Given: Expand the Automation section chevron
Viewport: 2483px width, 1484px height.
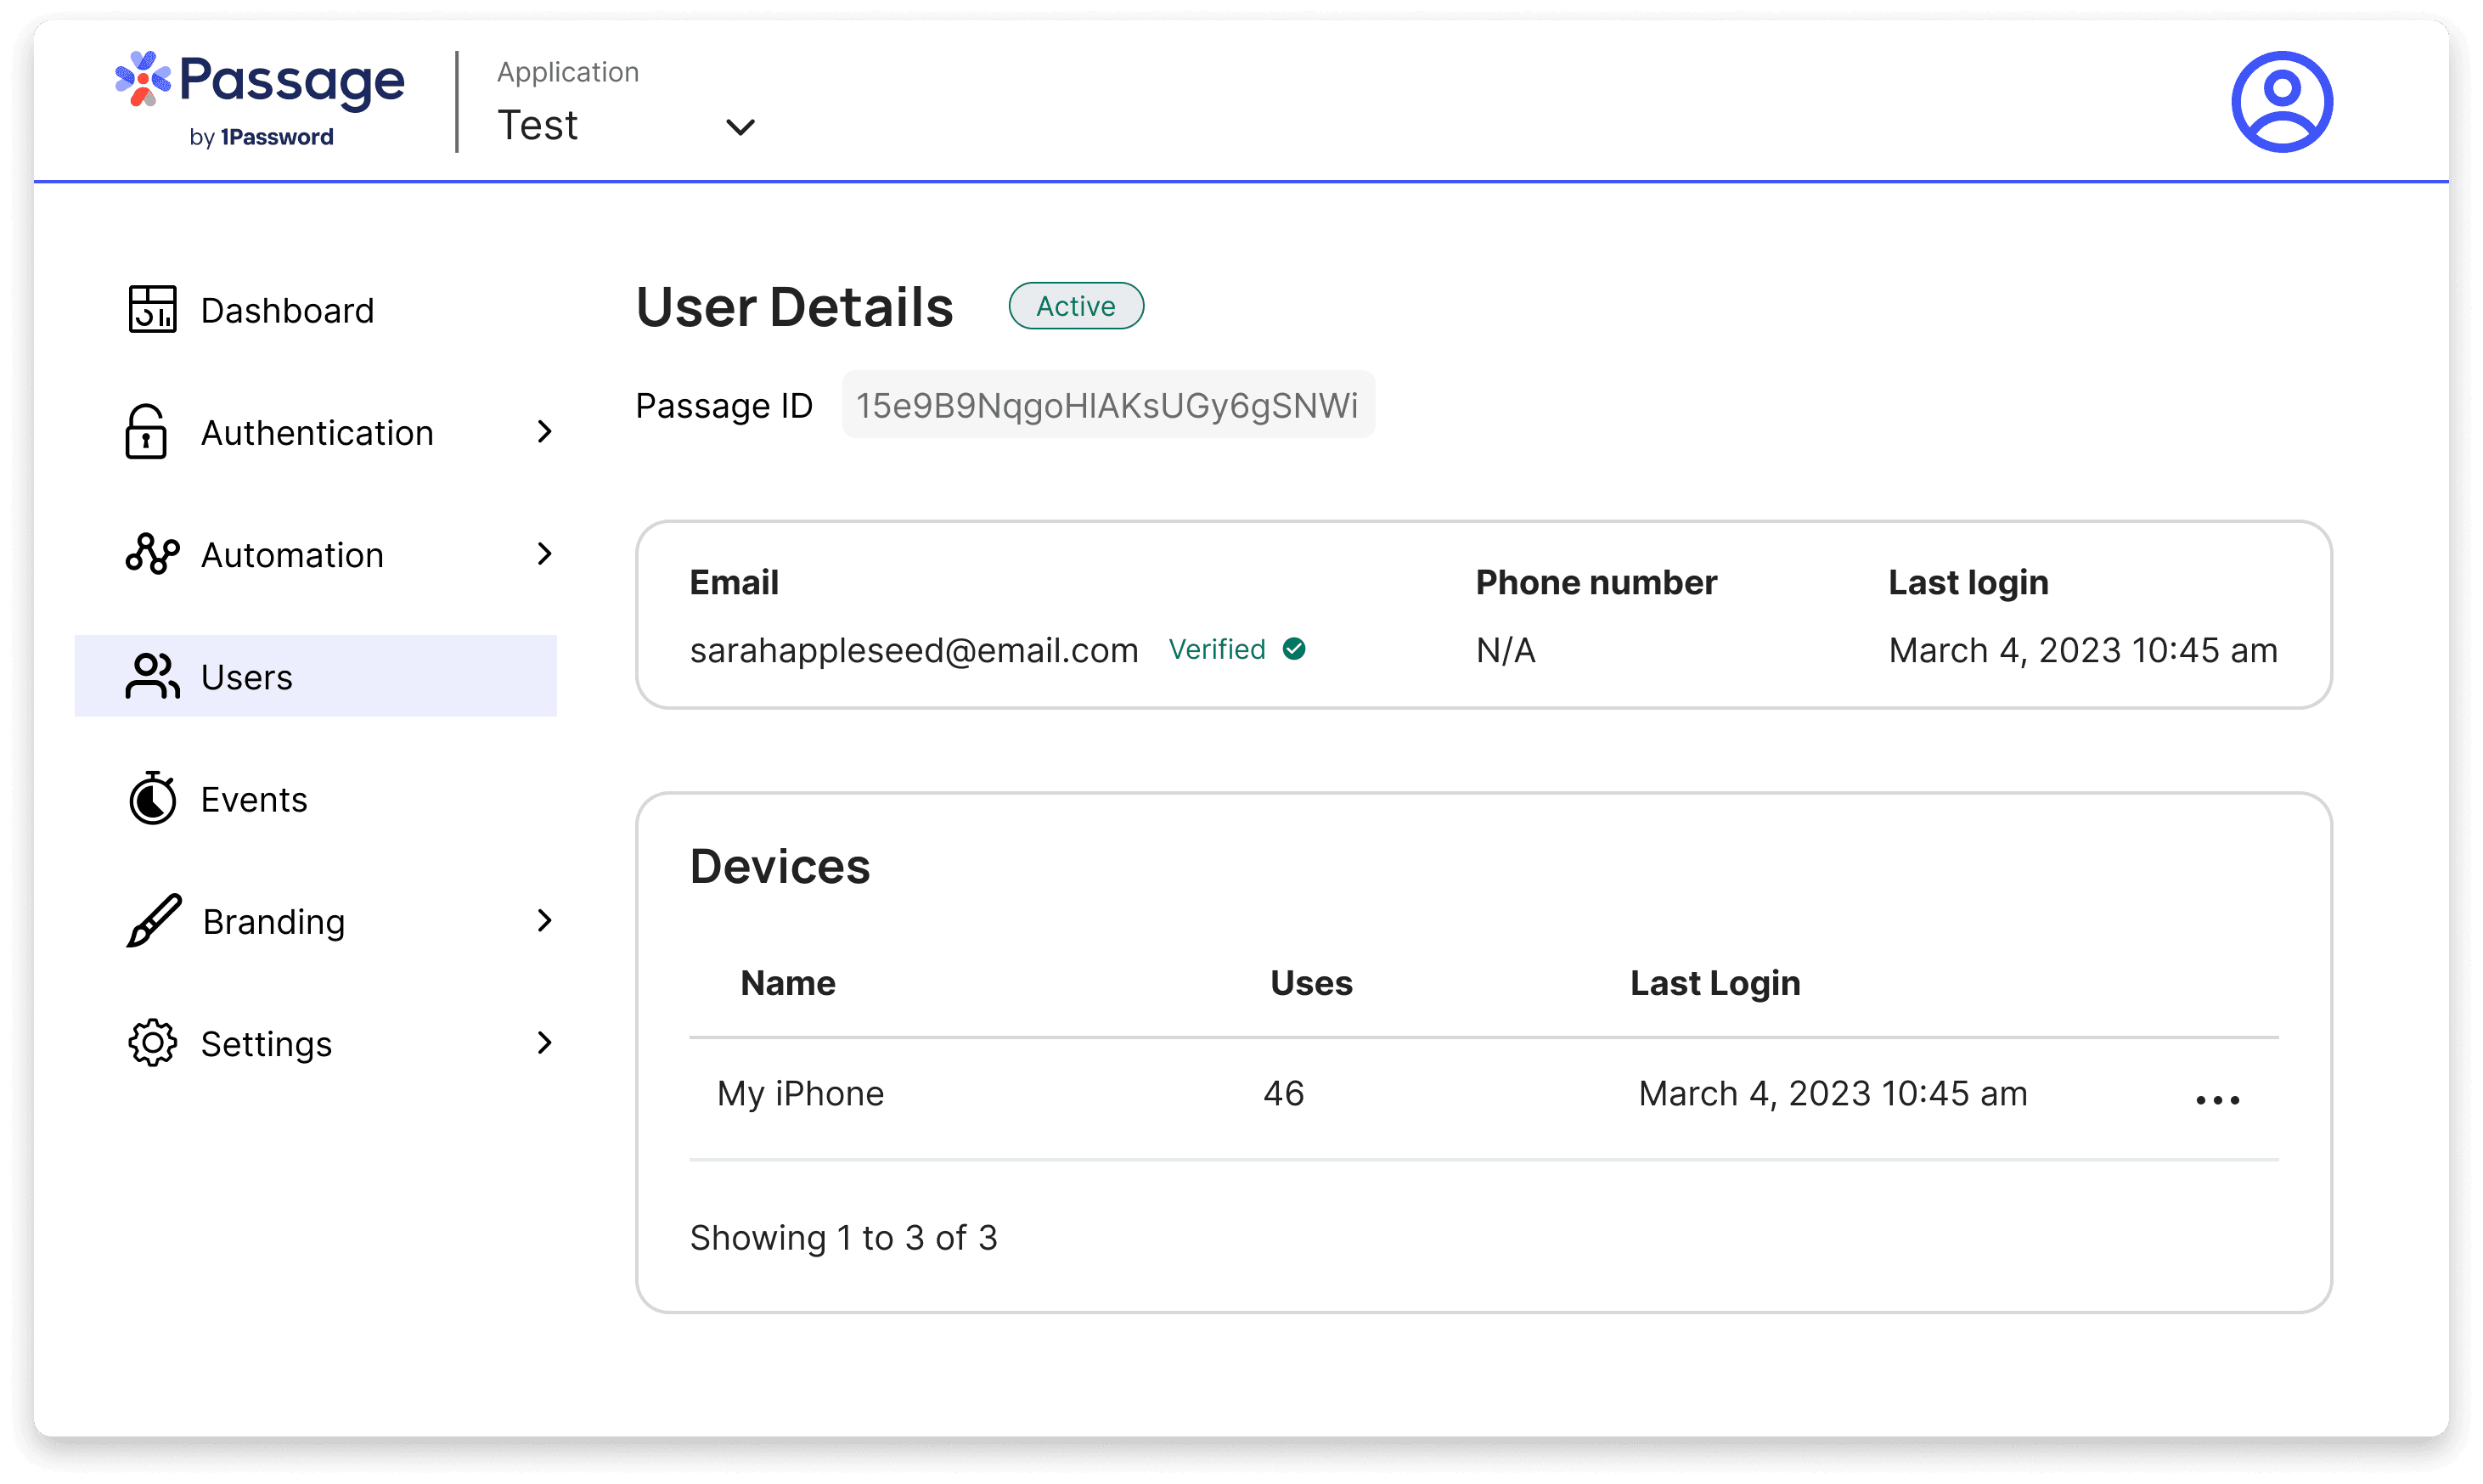Looking at the screenshot, I should click(x=544, y=554).
